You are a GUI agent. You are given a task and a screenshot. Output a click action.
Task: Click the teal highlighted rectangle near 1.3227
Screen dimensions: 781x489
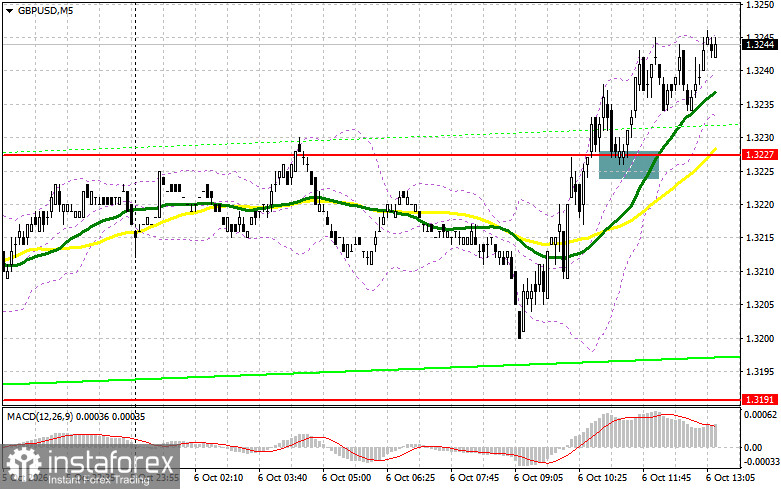(629, 165)
